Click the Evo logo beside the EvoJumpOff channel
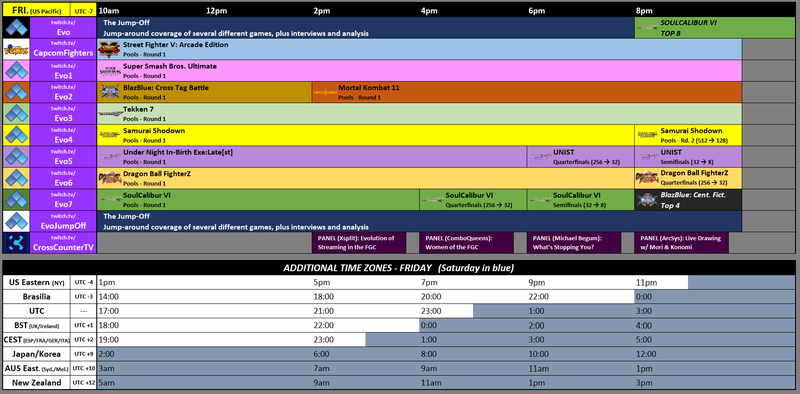The image size is (800, 394). tap(16, 221)
